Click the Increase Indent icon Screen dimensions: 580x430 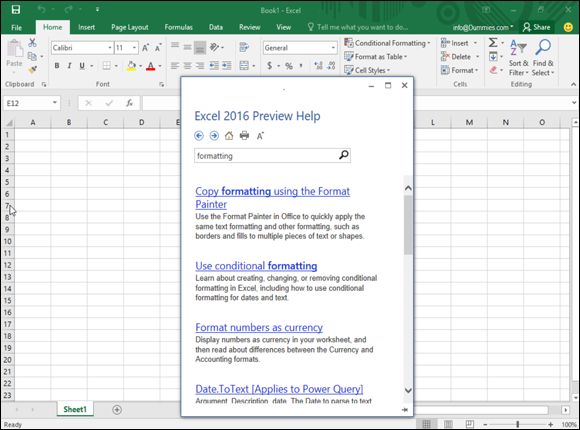coord(226,66)
